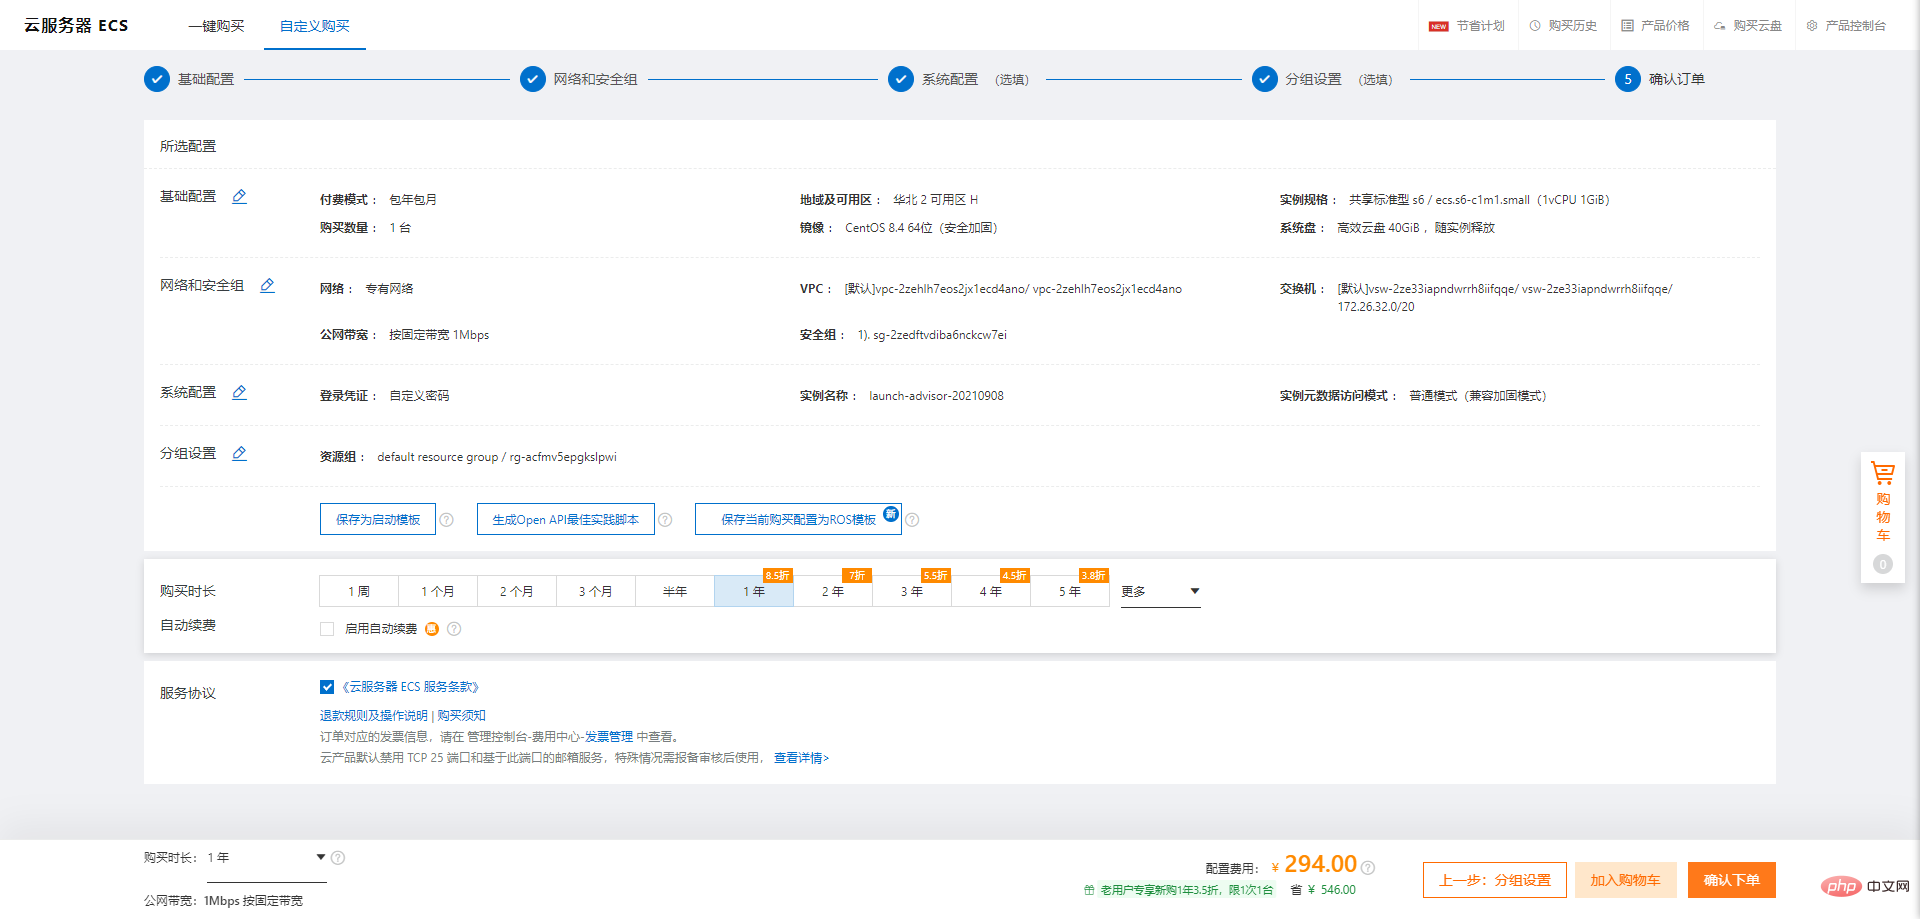Click the 系统配置 step checkmark circle

(x=901, y=79)
